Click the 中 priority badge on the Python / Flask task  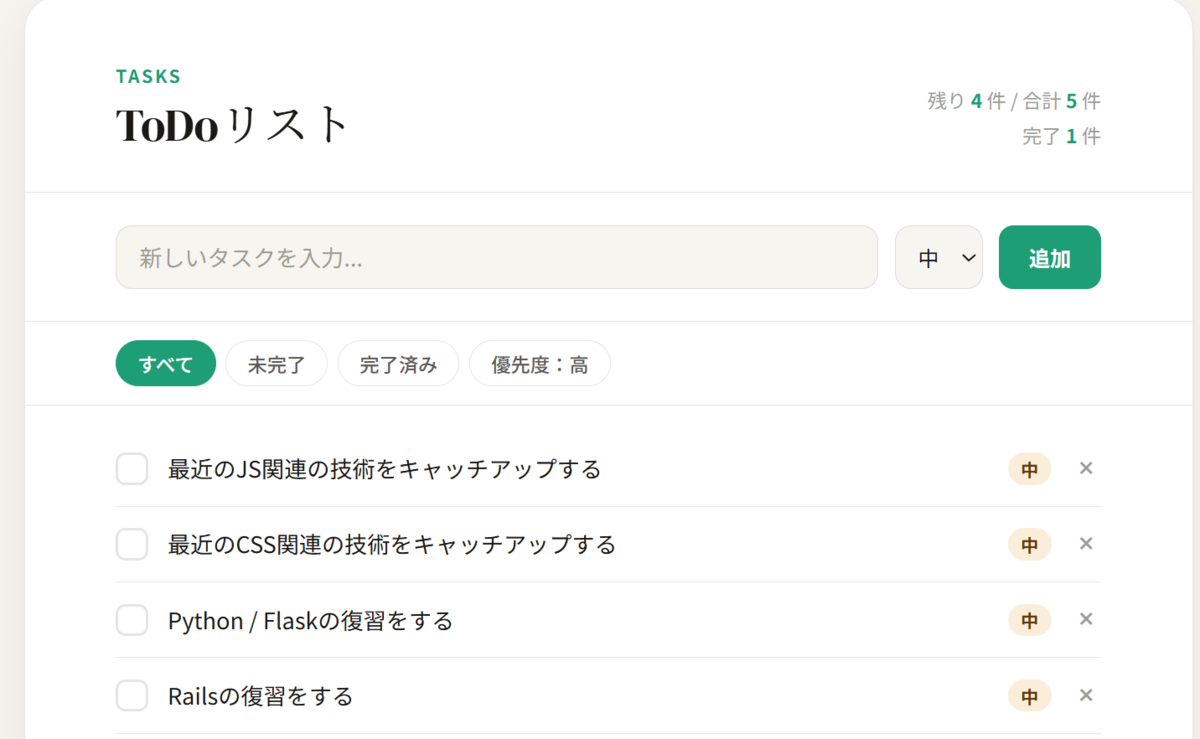point(1029,620)
